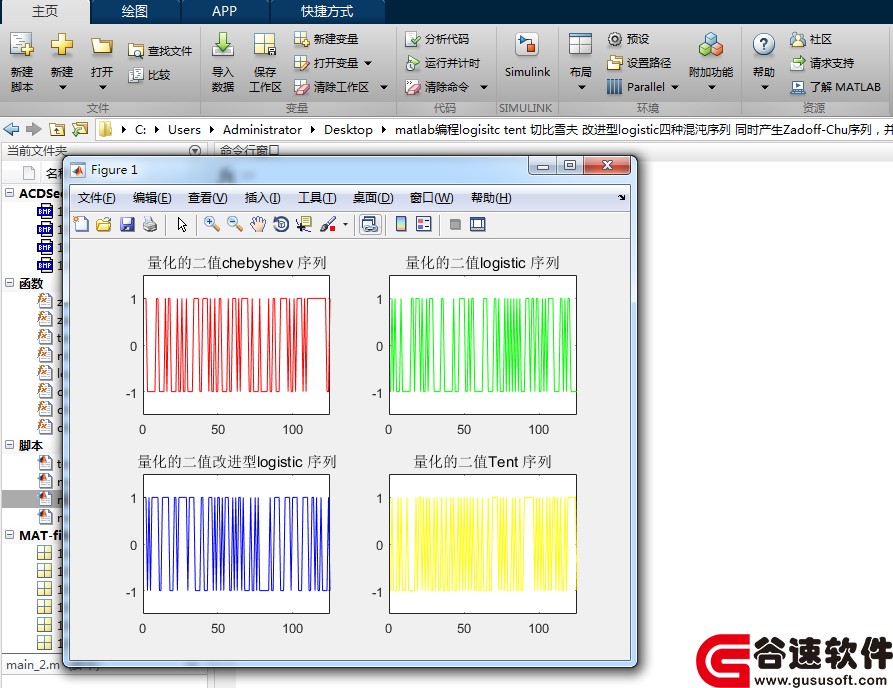Open the 查找文件 (find files) tool

[160, 51]
